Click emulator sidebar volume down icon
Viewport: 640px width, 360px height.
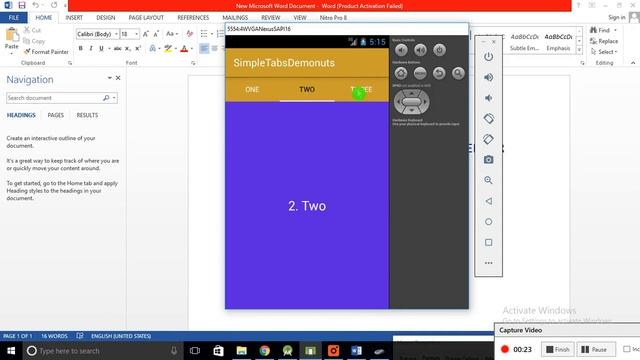click(488, 98)
